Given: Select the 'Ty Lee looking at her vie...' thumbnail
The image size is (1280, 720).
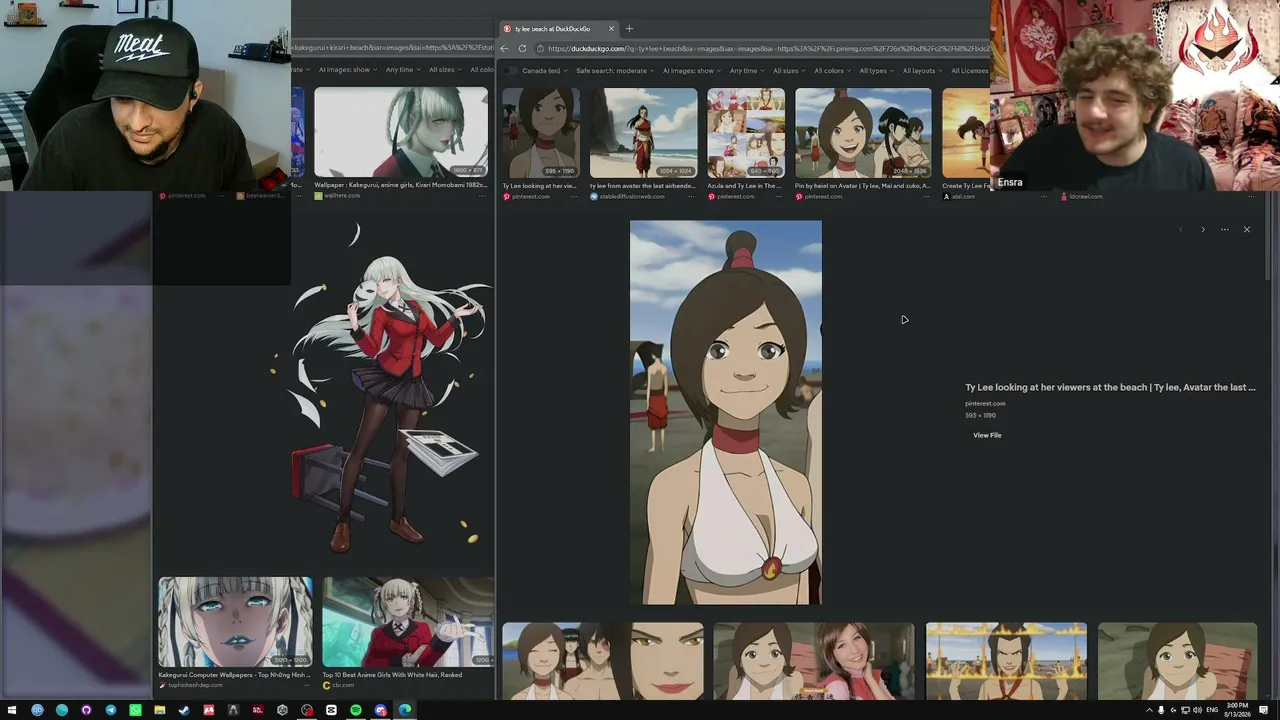Looking at the screenshot, I should coord(541,133).
